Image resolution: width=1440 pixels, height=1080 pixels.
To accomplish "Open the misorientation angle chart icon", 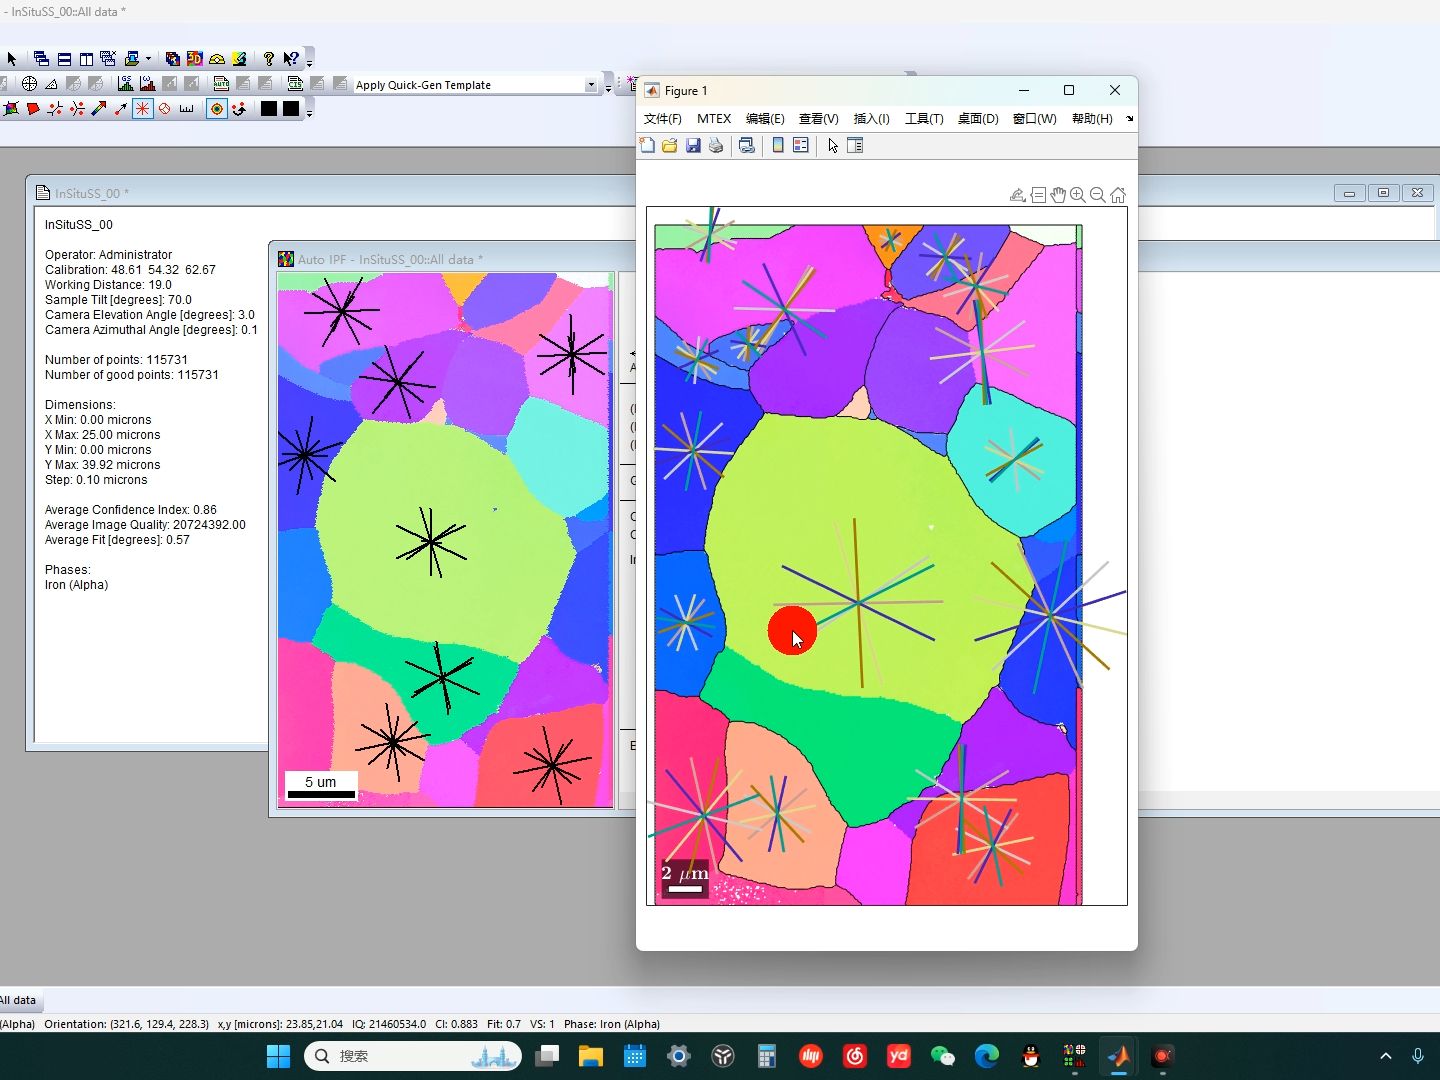I will coord(147,84).
